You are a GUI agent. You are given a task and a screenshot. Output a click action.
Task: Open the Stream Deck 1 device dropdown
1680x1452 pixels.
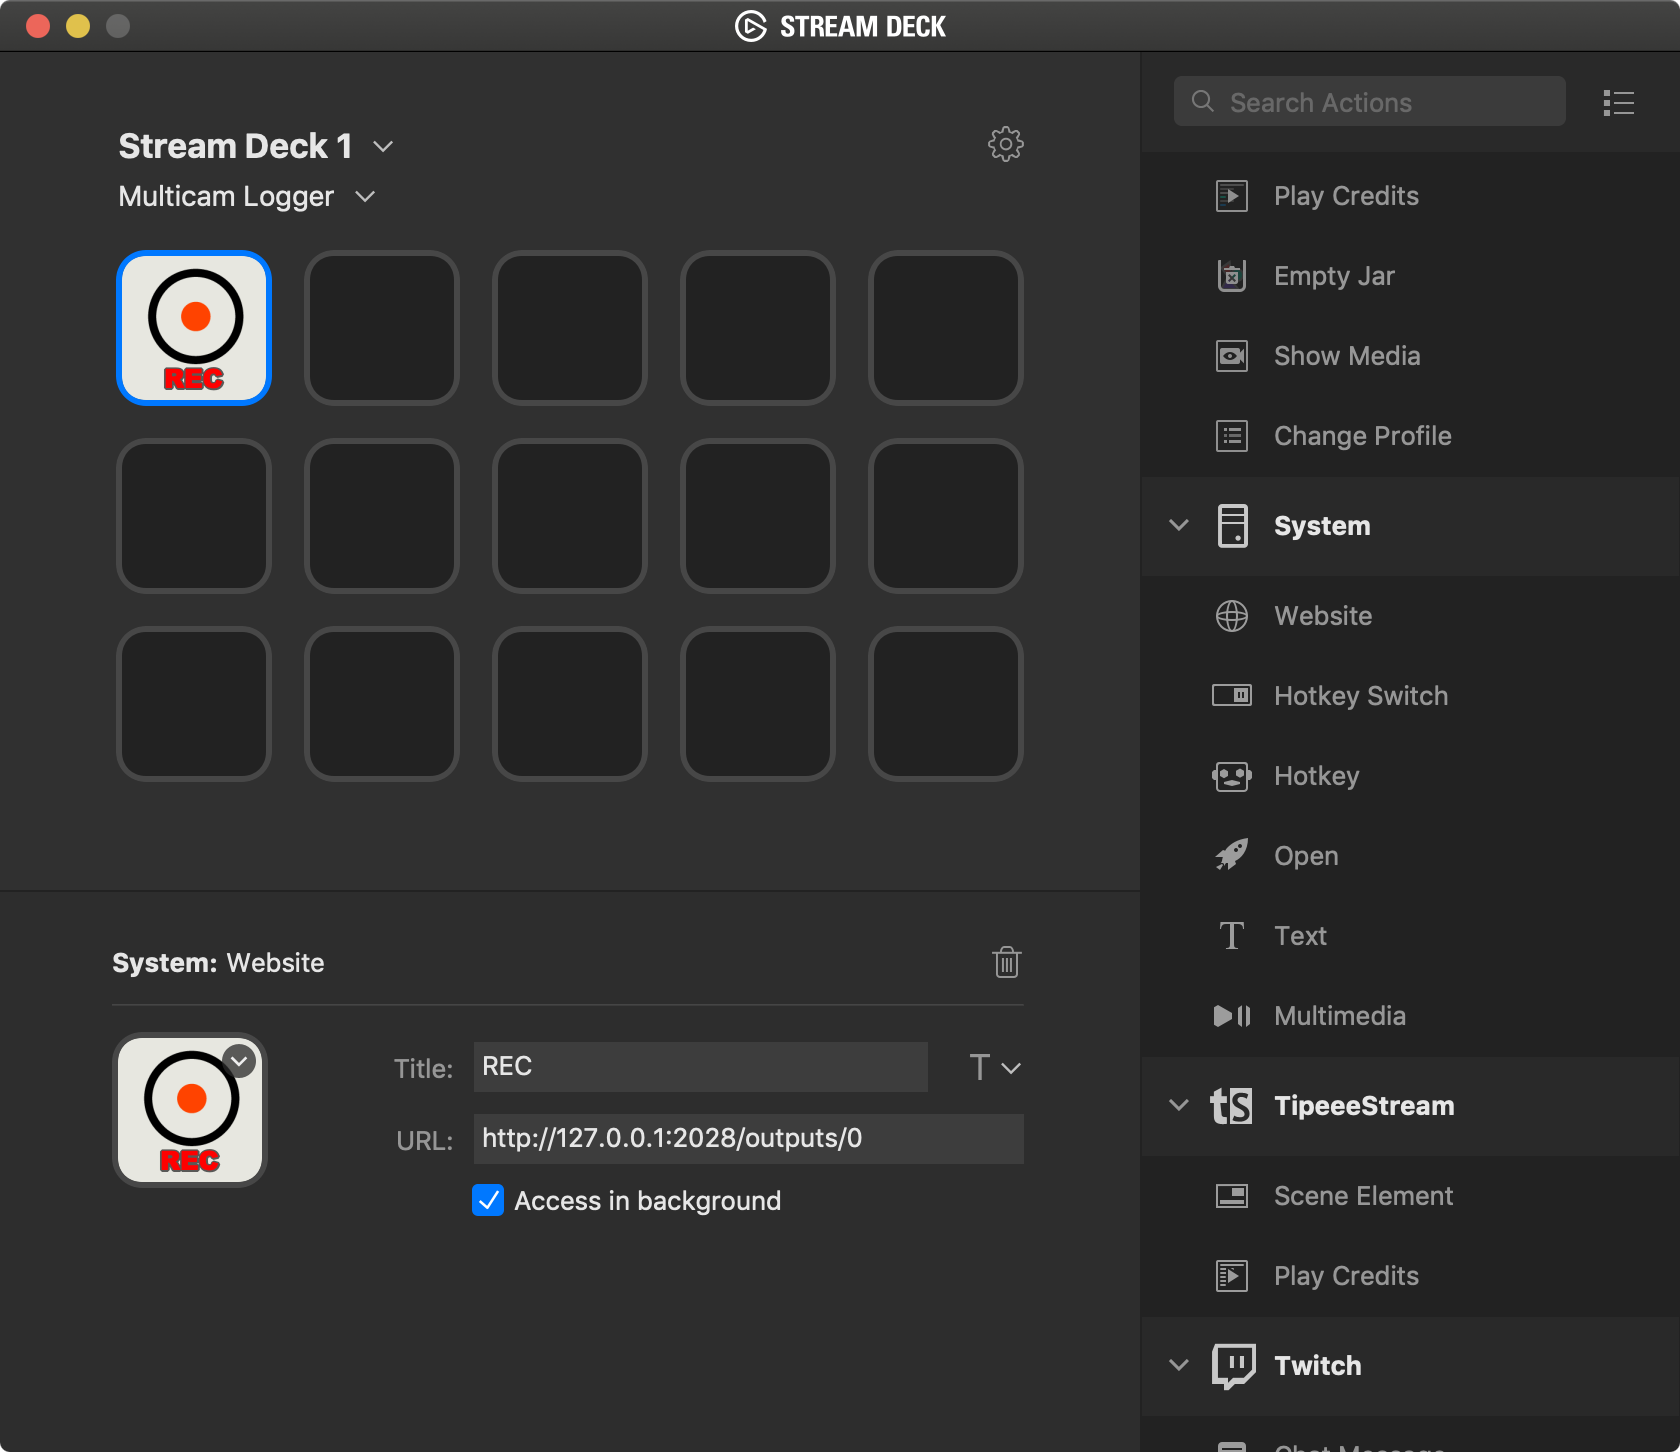tap(383, 147)
